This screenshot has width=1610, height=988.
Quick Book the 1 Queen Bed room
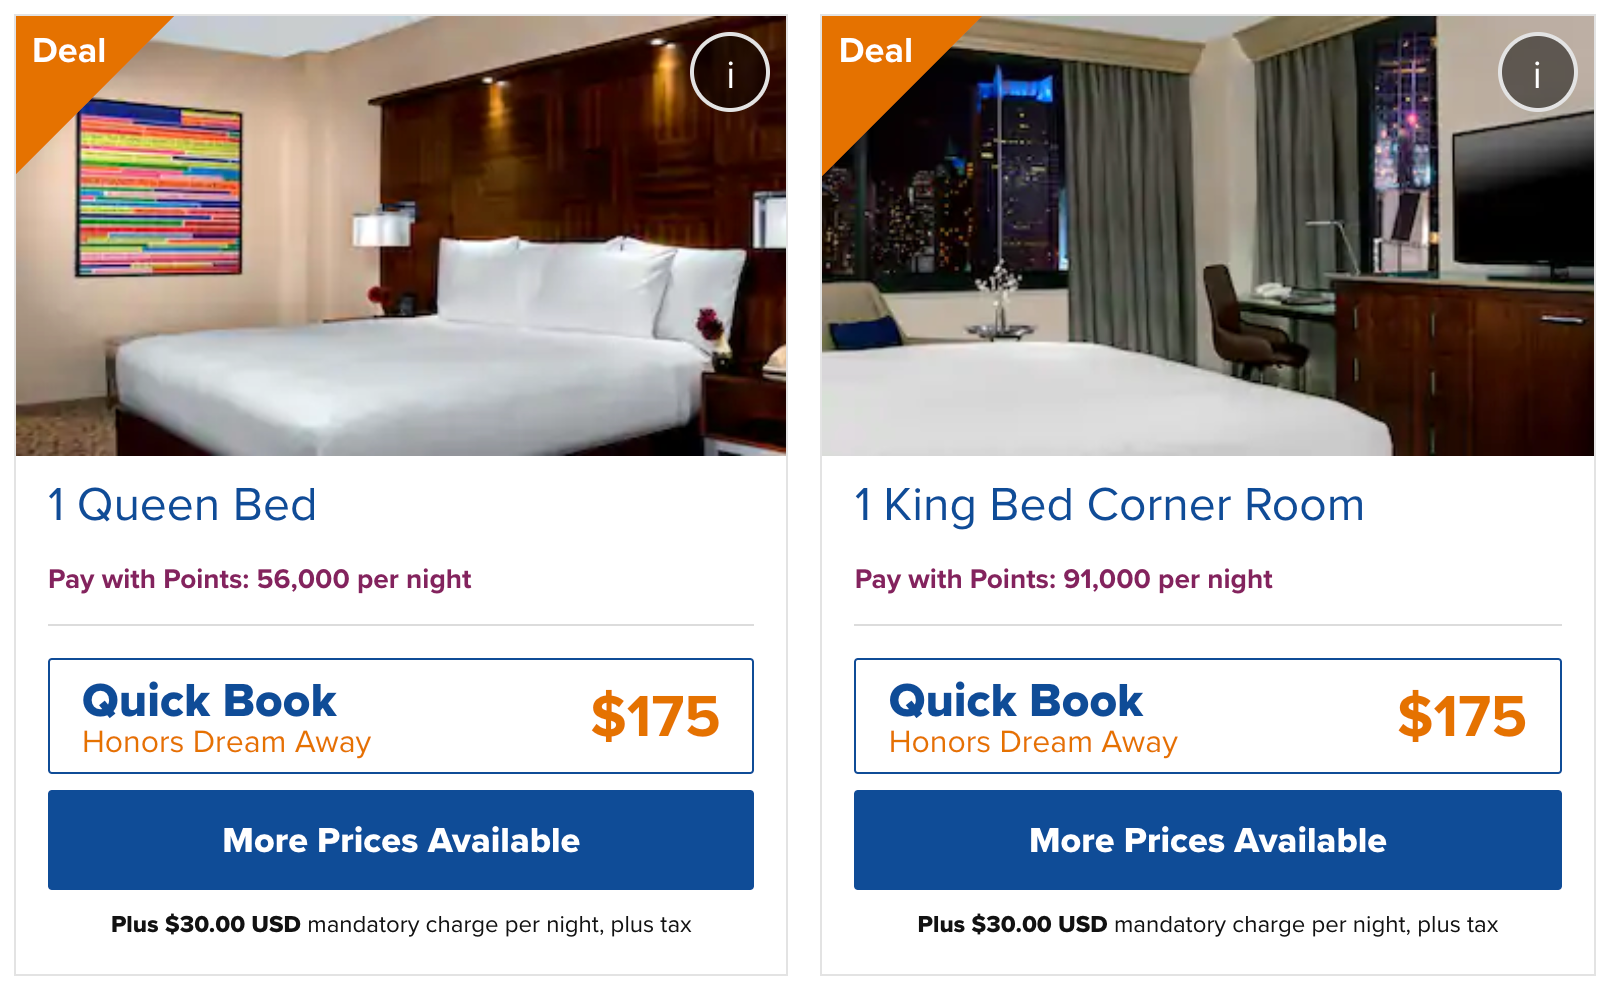(209, 701)
